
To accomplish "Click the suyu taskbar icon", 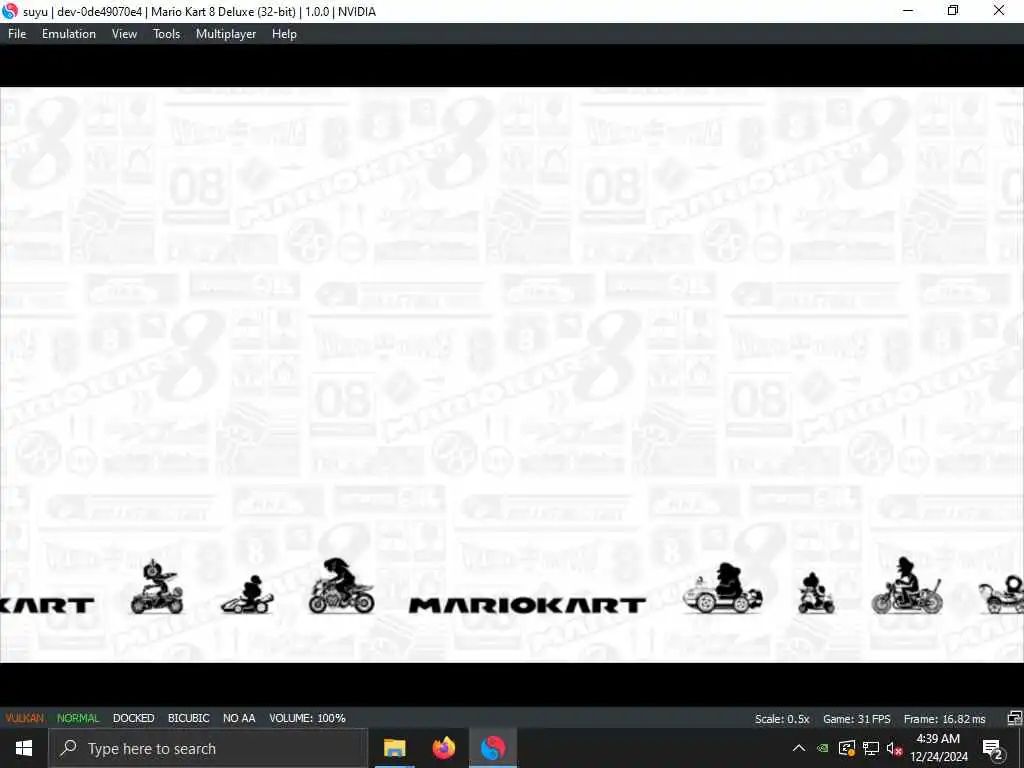I will coord(493,748).
